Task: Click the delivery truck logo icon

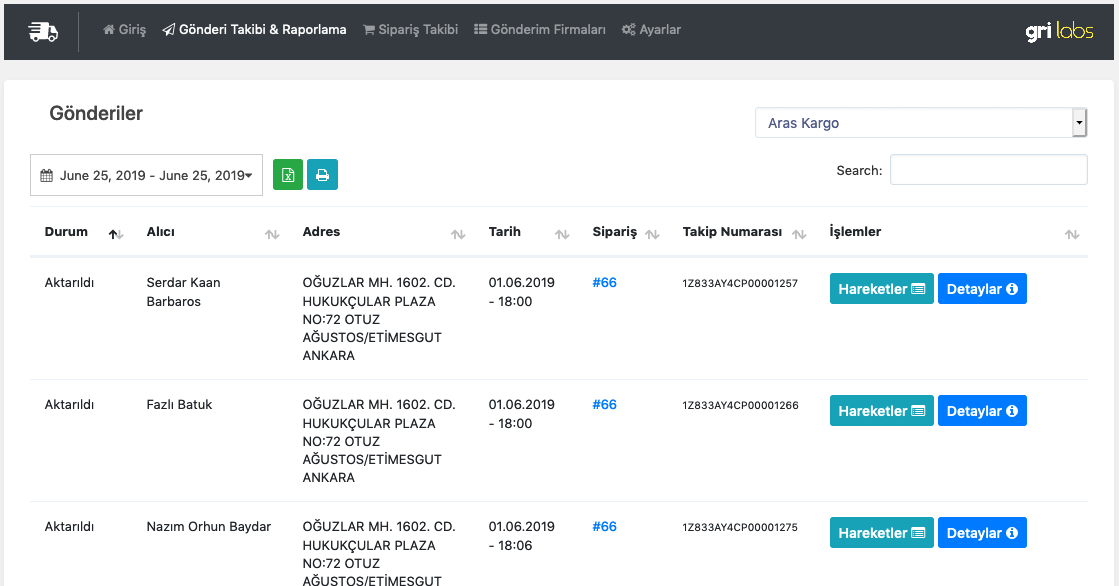Action: coord(43,31)
